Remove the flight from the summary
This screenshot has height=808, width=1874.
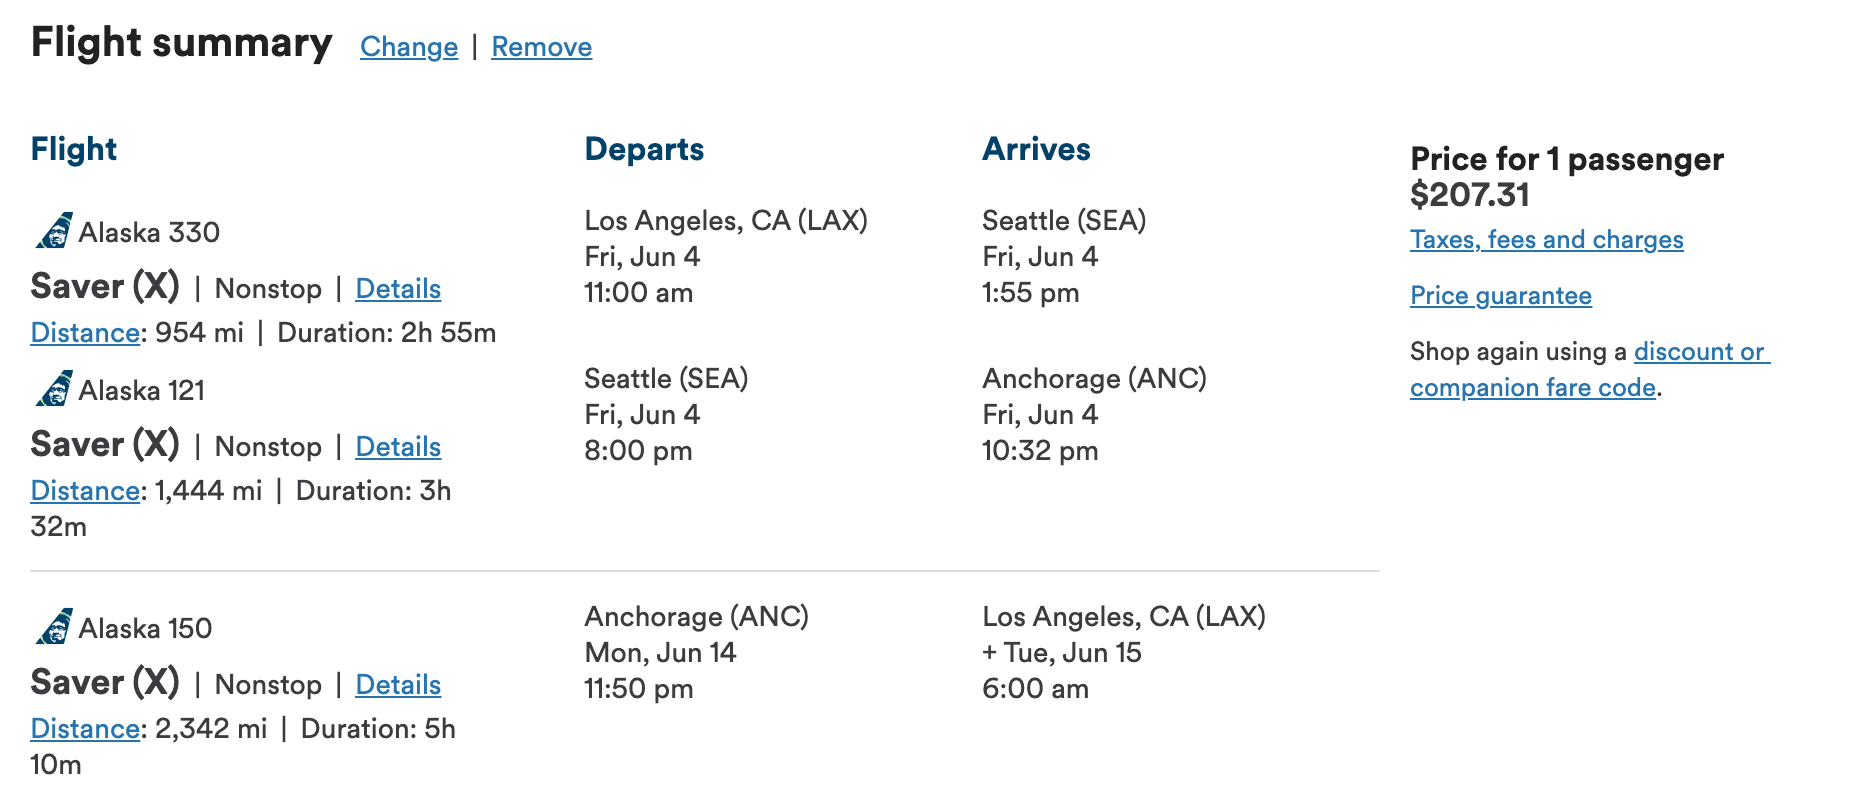pyautogui.click(x=541, y=47)
